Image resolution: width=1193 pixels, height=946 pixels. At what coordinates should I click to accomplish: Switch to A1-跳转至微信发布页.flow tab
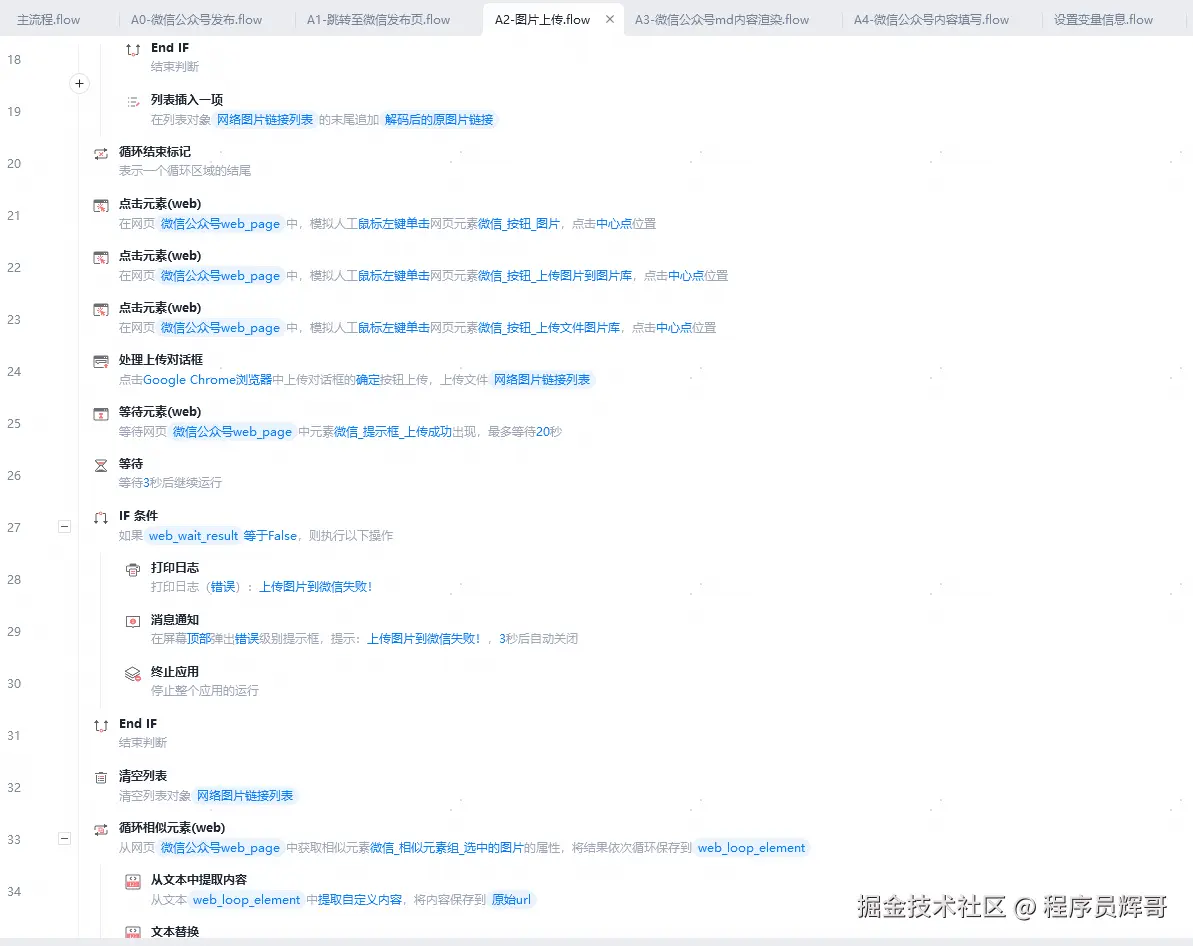378,20
